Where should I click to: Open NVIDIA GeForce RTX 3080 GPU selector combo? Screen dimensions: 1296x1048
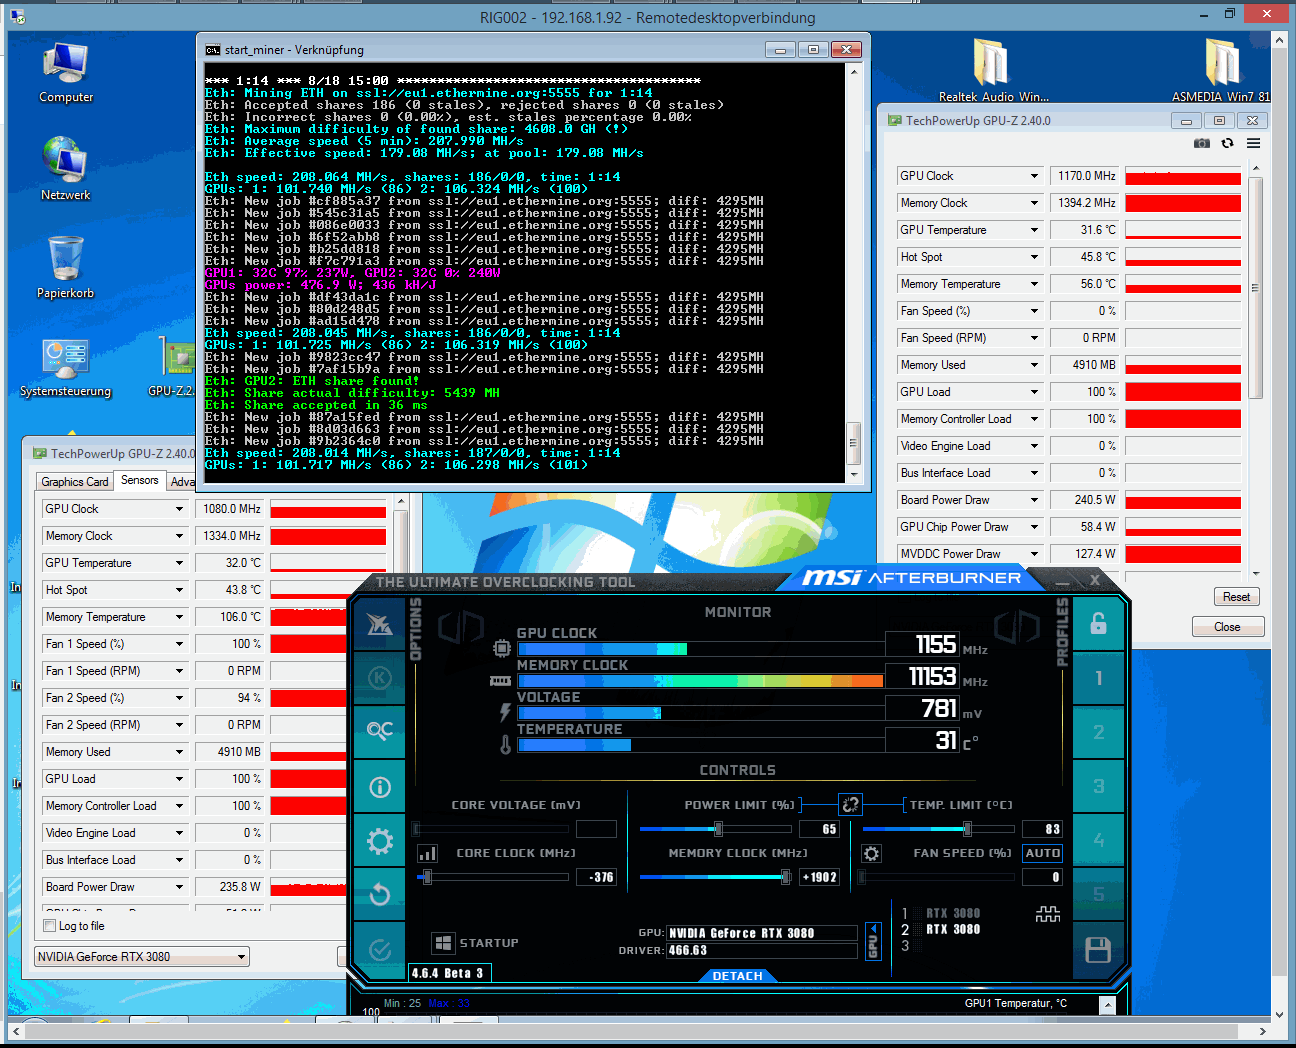coord(142,957)
